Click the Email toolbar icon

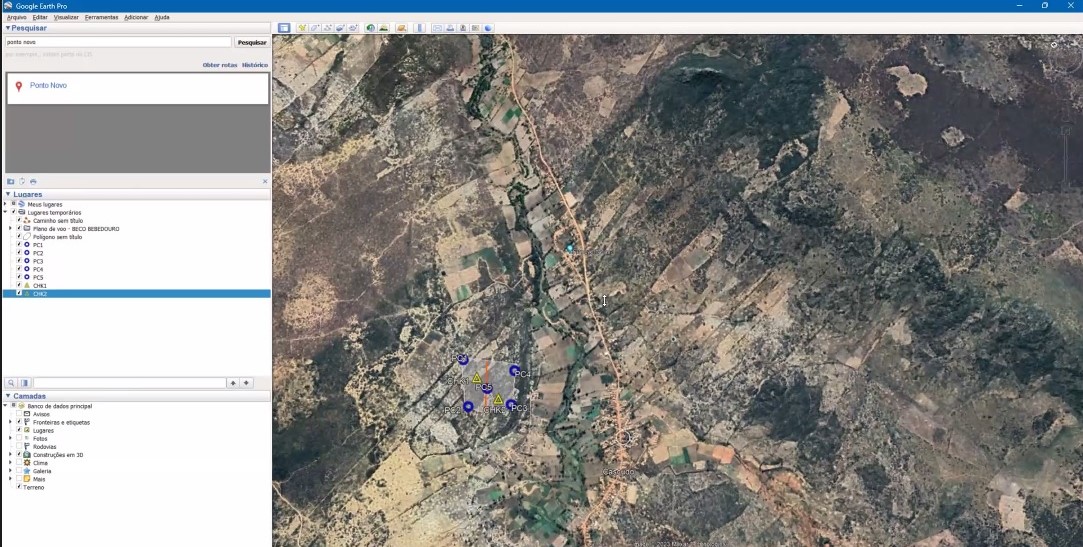[x=437, y=28]
